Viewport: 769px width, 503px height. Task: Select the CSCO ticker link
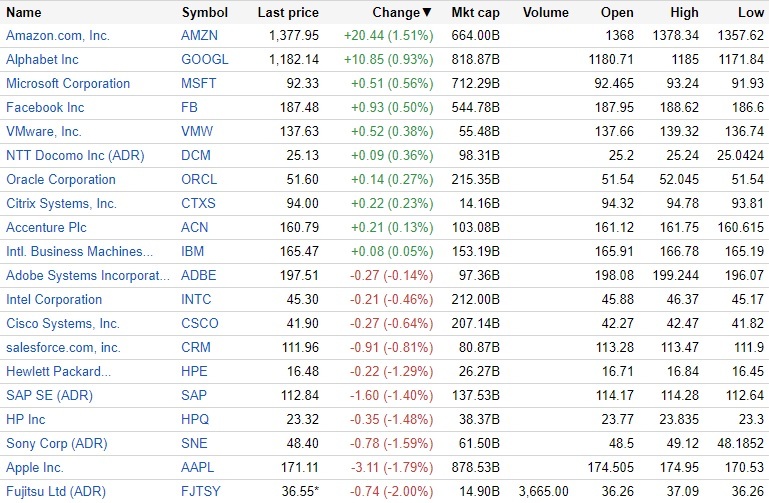tap(199, 323)
